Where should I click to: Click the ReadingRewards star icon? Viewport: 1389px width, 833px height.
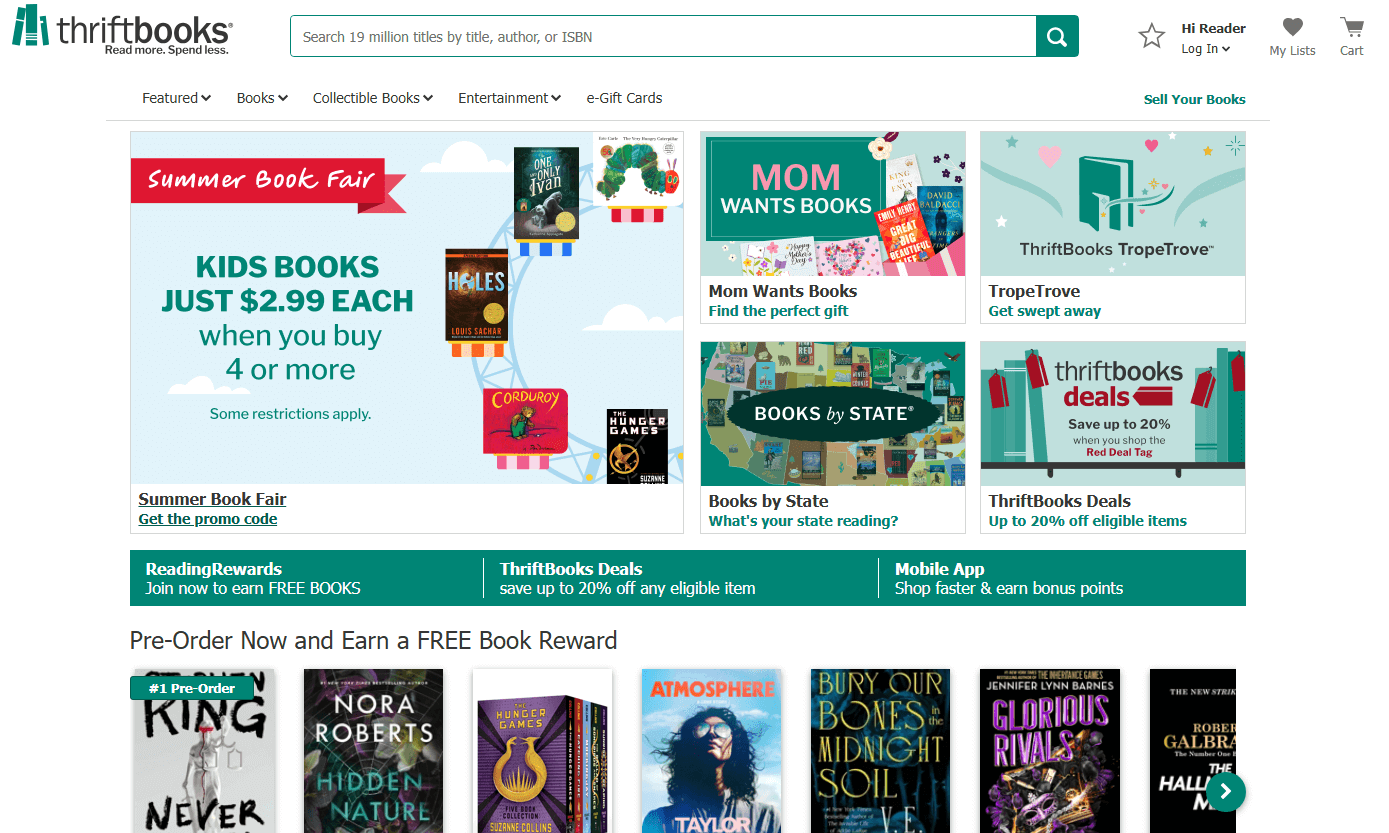1152,37
